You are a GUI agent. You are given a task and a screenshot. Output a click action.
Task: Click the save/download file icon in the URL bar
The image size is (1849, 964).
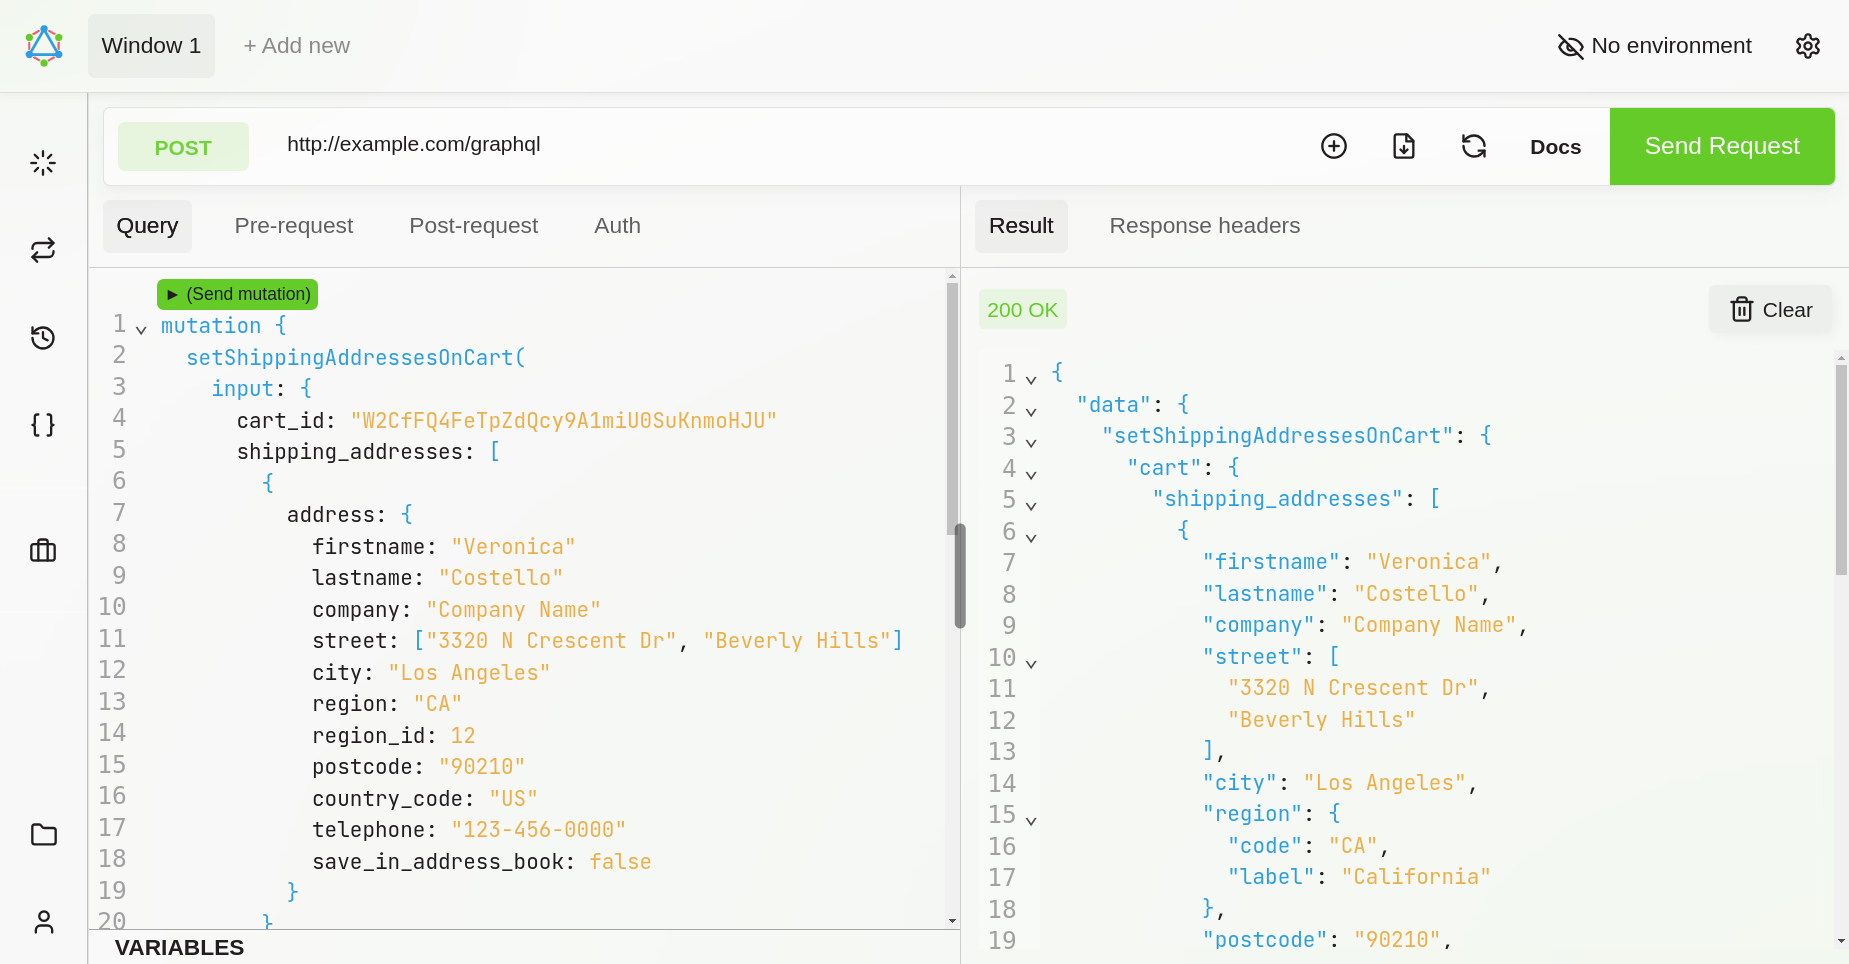tap(1404, 146)
